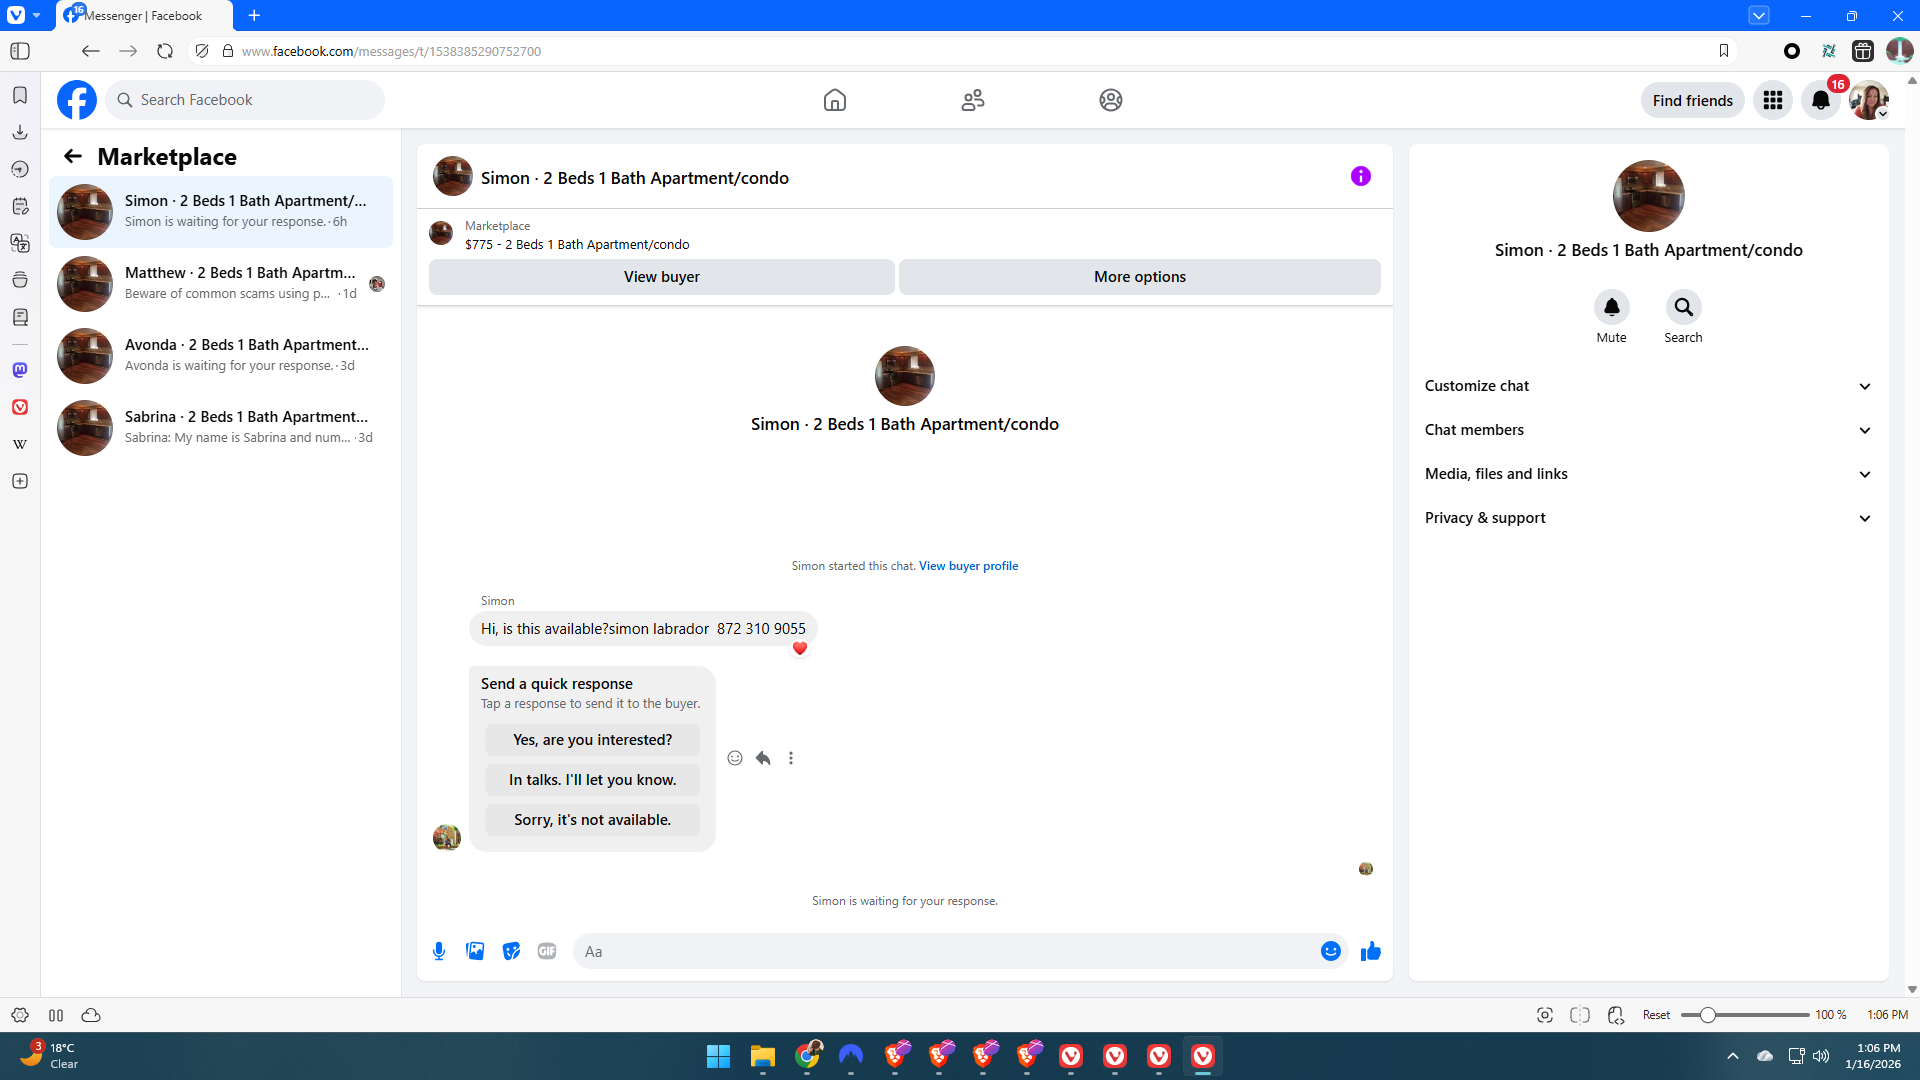Open the GIF picker
The image size is (1920, 1080).
[x=547, y=951]
